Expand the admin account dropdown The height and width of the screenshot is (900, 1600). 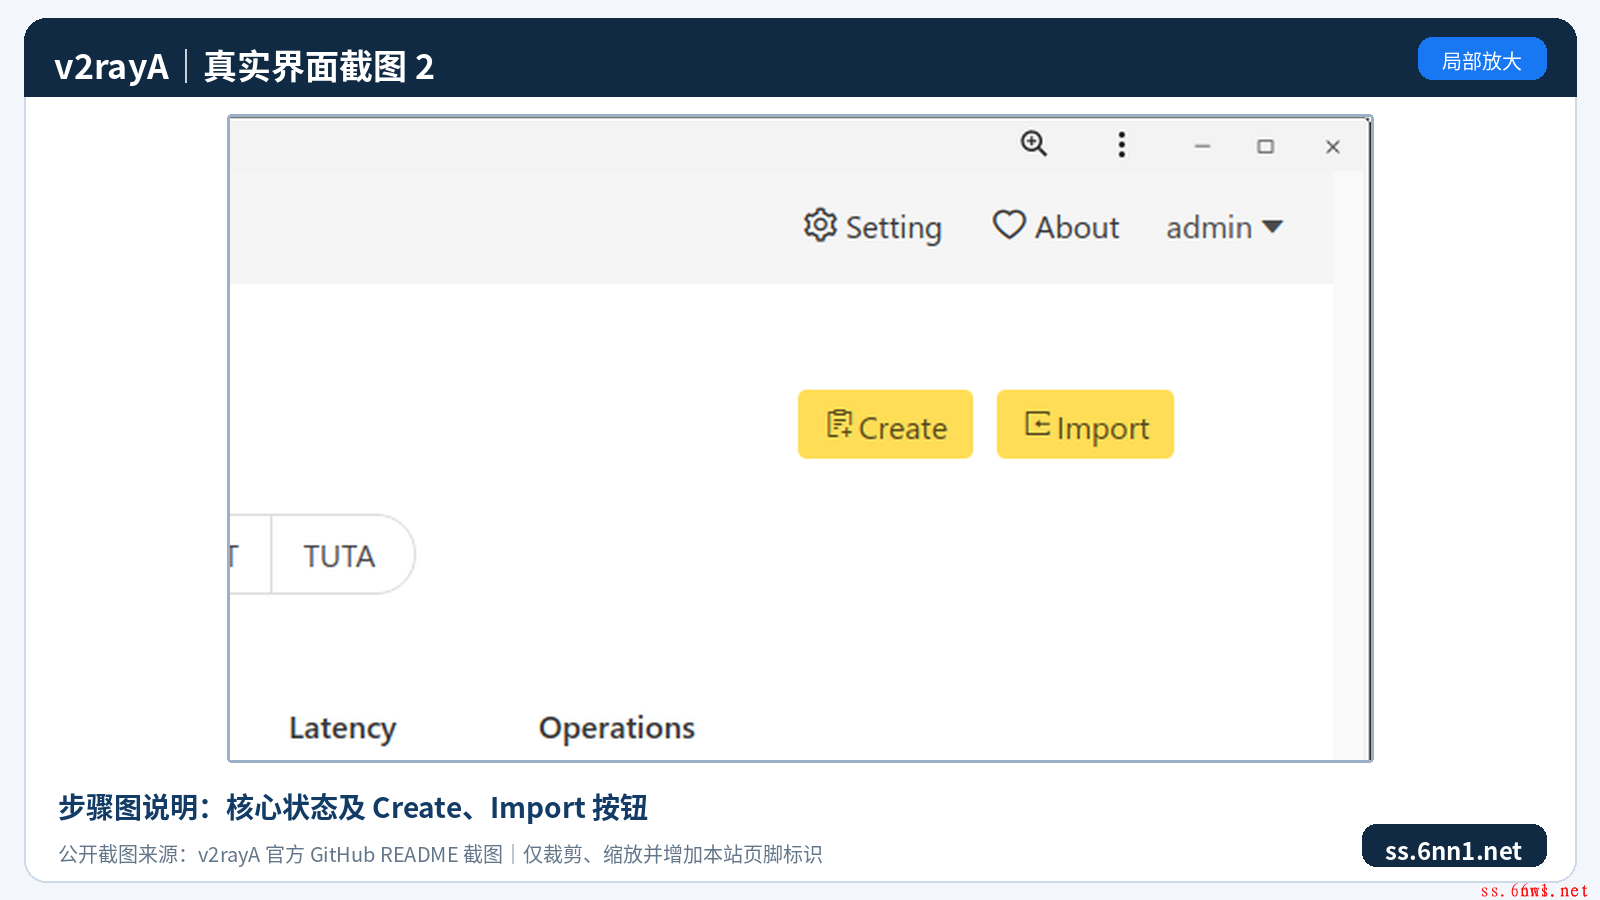(x=1224, y=227)
